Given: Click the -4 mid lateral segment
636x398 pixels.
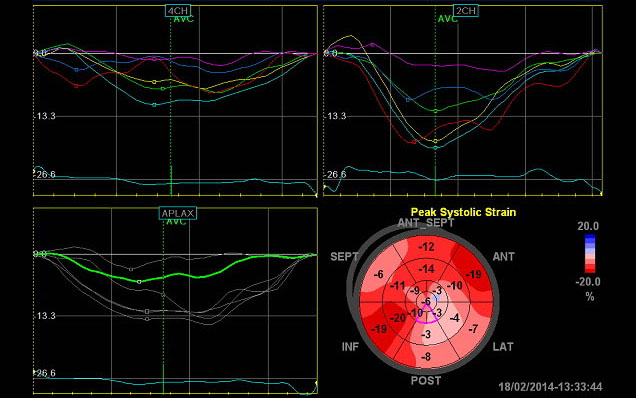Looking at the screenshot, I should [x=455, y=318].
